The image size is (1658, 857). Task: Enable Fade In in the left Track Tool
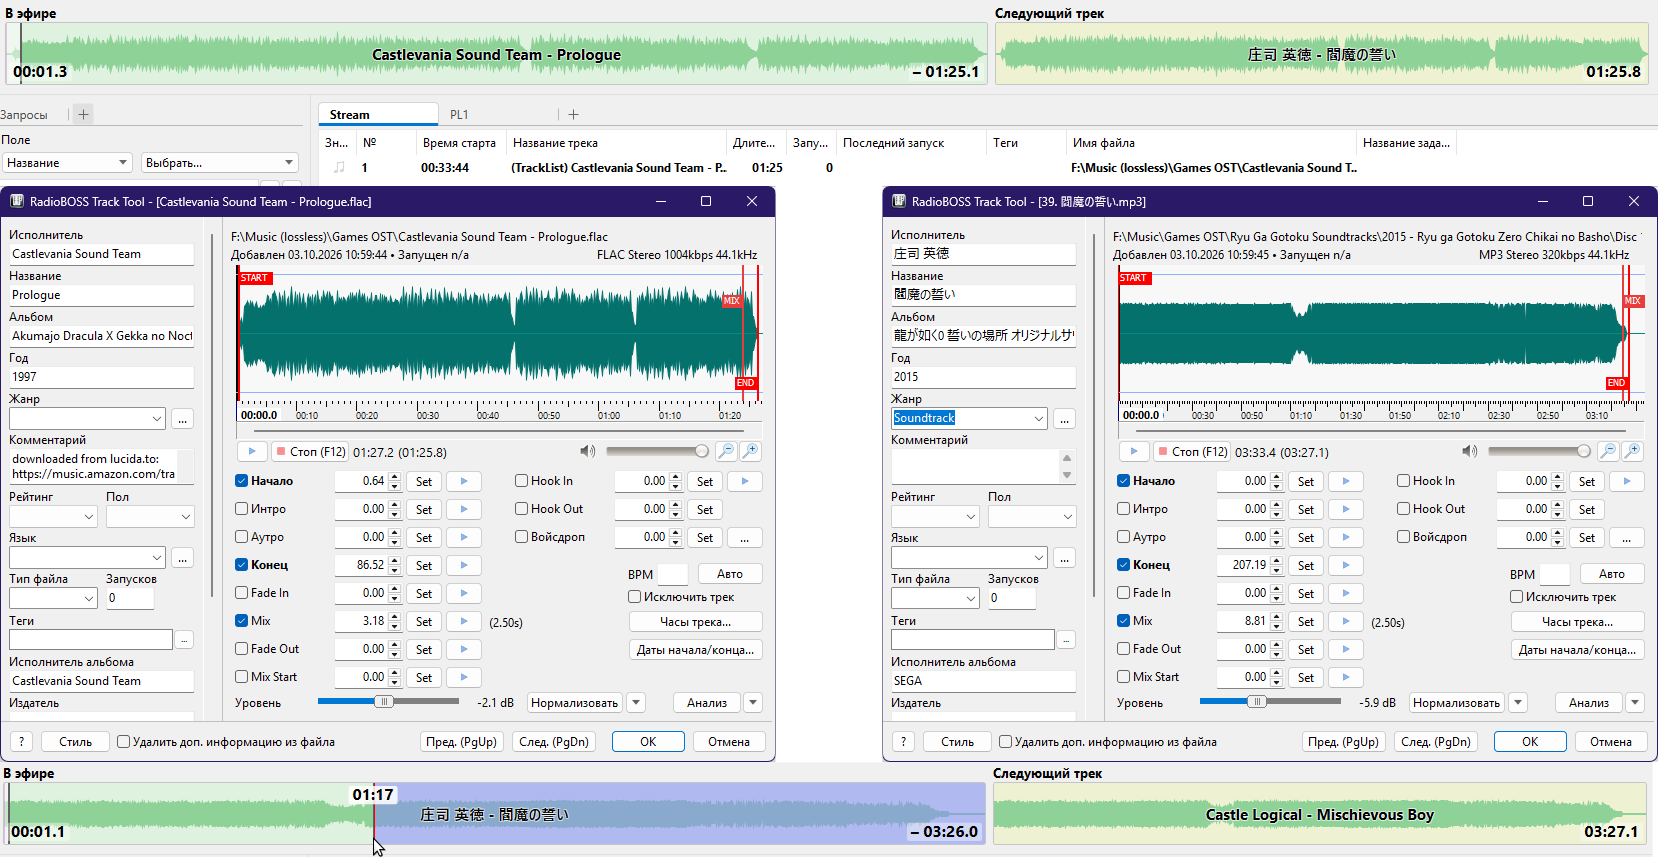(241, 593)
